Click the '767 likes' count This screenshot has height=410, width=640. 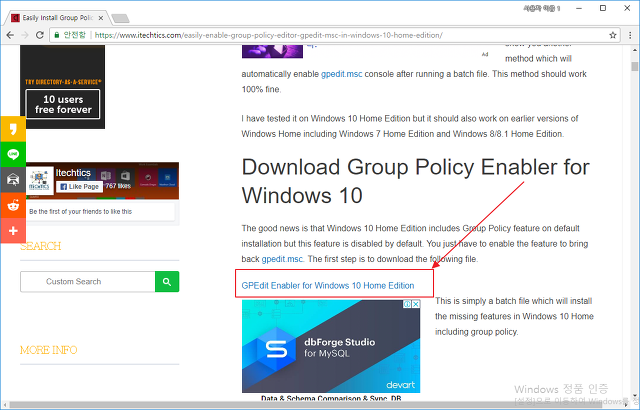[x=118, y=186]
